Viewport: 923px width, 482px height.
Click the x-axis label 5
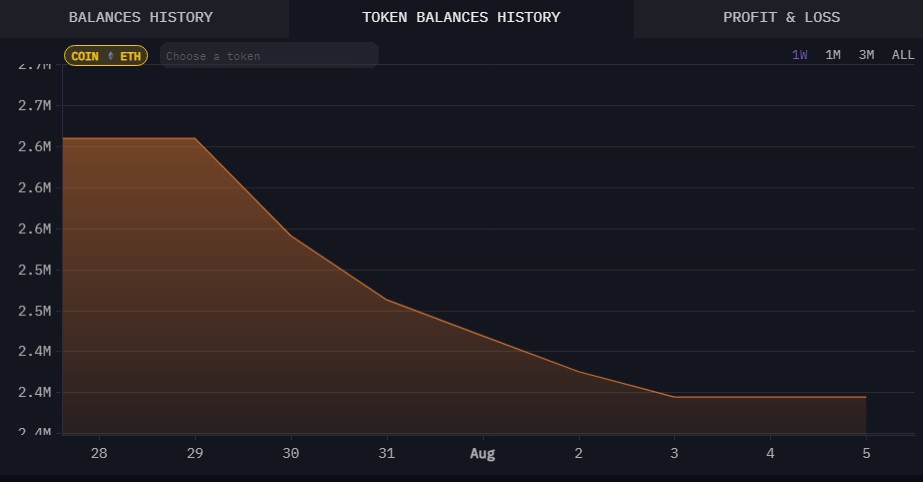pyautogui.click(x=866, y=453)
